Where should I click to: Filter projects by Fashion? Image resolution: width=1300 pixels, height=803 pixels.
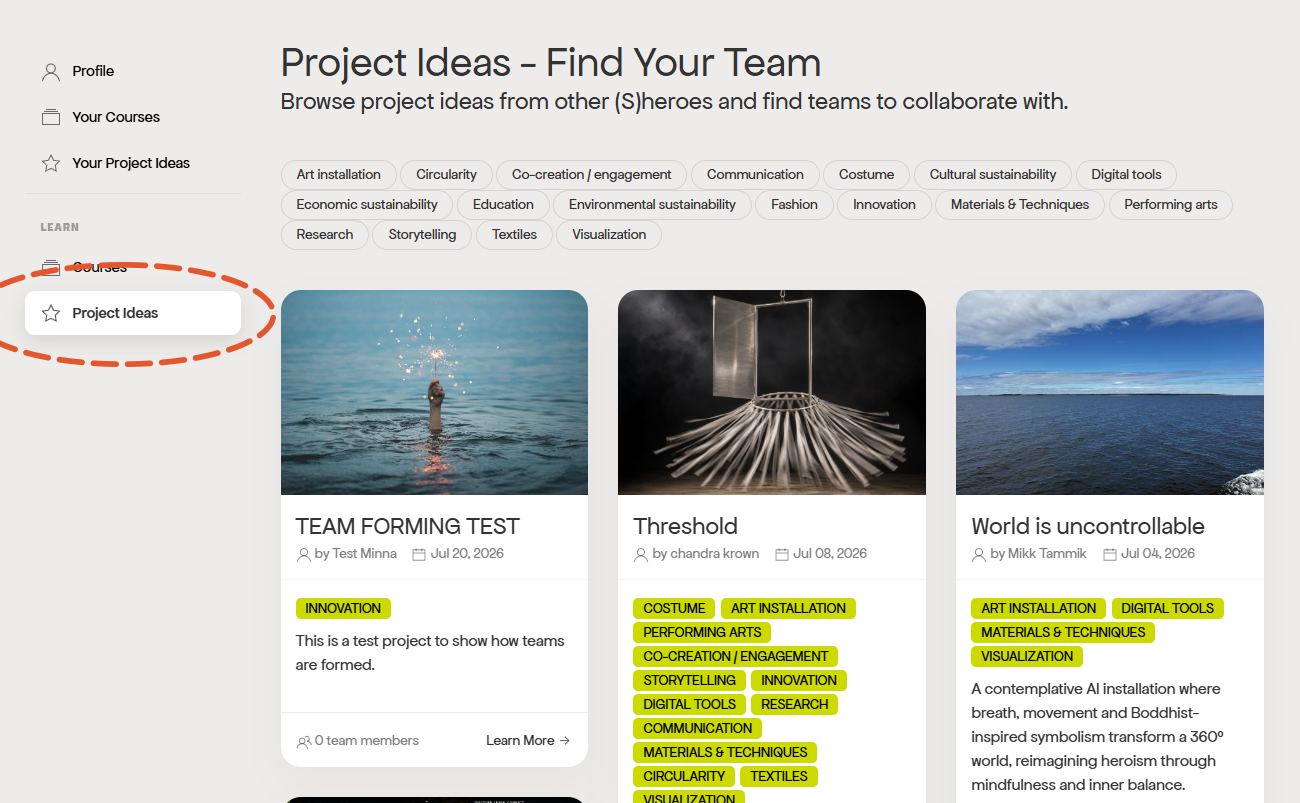pyautogui.click(x=794, y=204)
